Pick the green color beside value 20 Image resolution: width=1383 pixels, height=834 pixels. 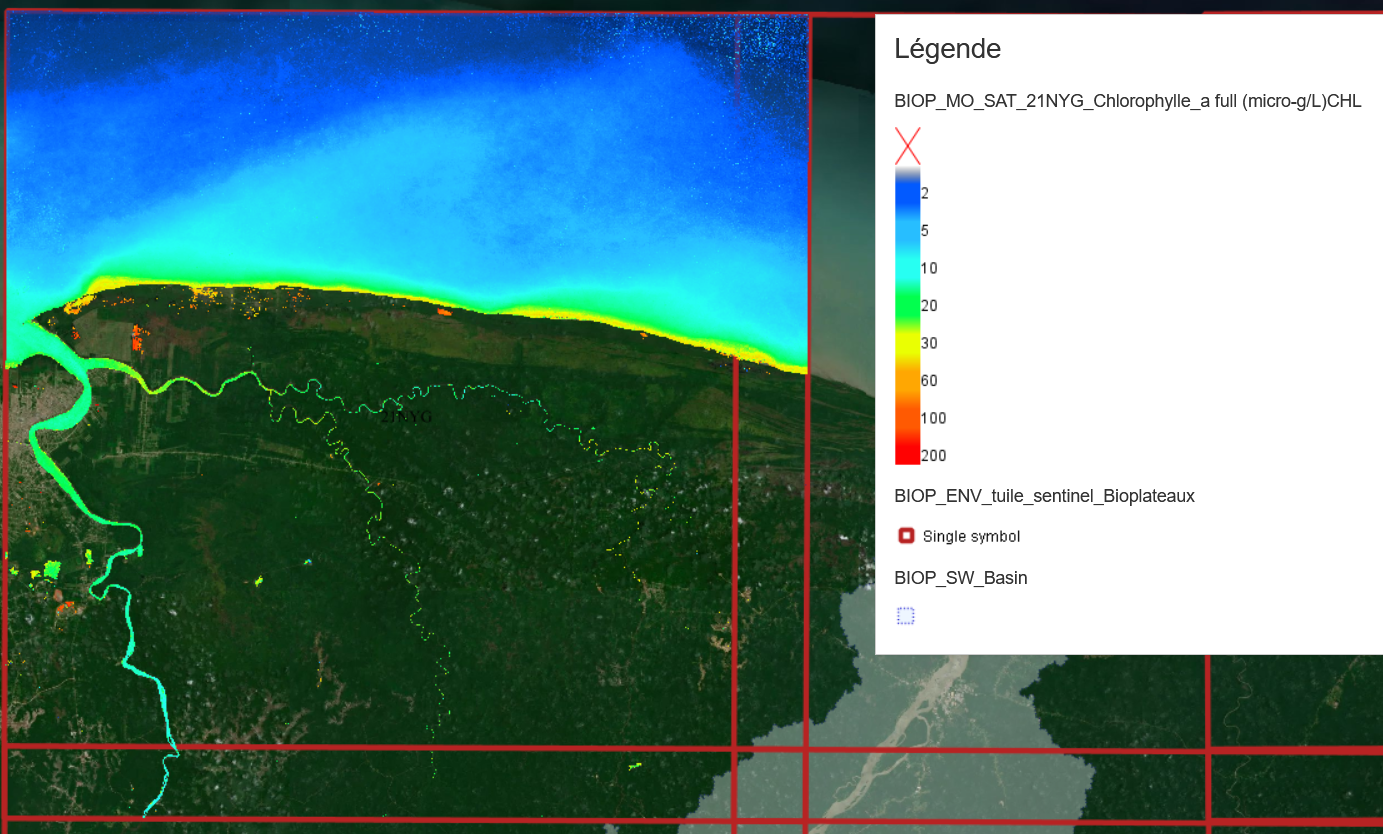click(x=907, y=306)
